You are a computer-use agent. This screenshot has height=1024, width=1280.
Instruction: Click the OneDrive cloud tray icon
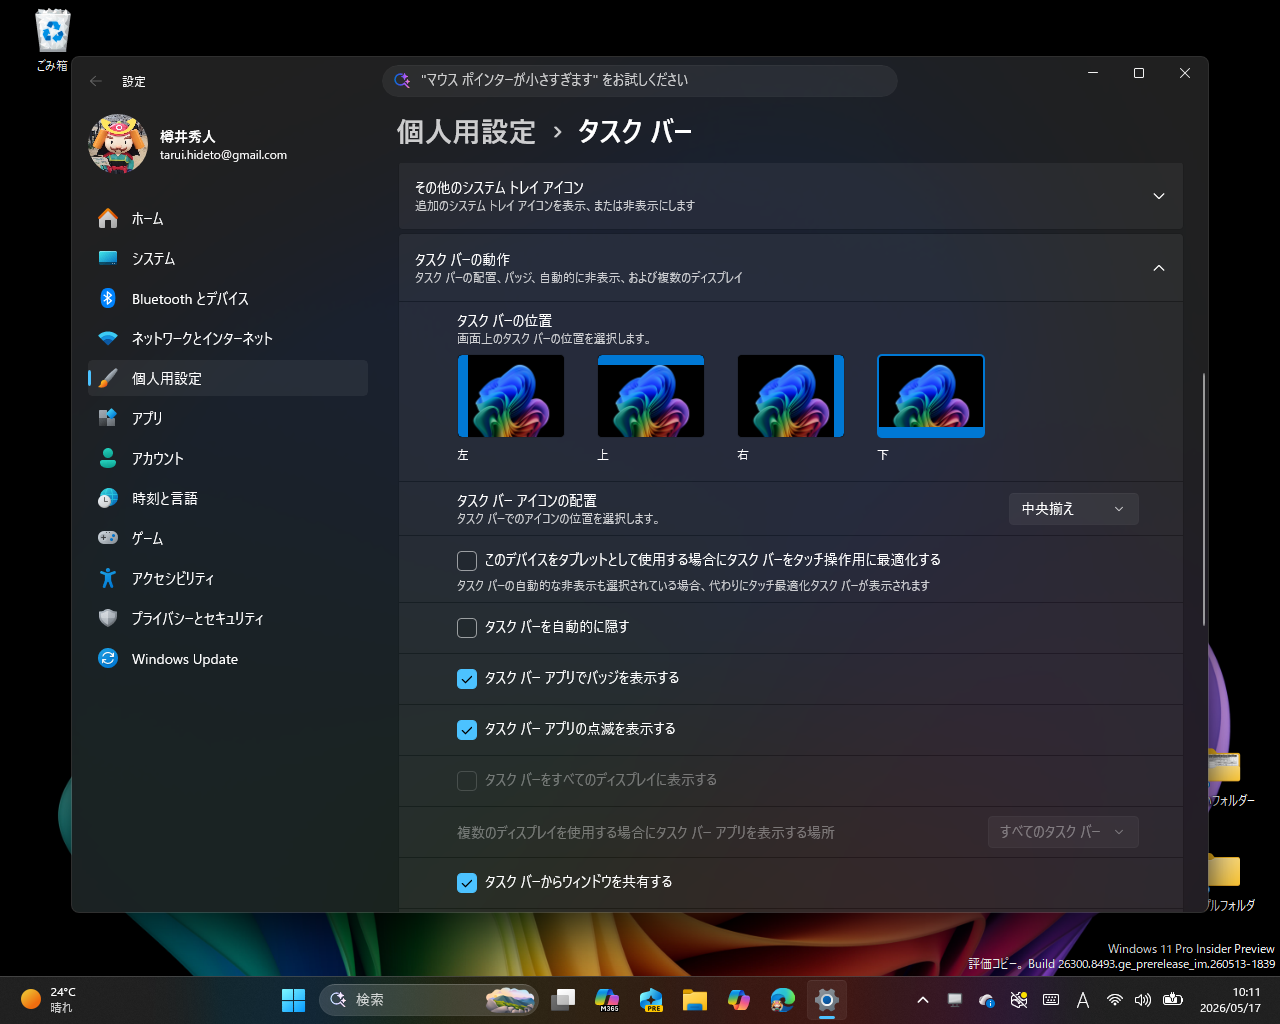click(987, 999)
